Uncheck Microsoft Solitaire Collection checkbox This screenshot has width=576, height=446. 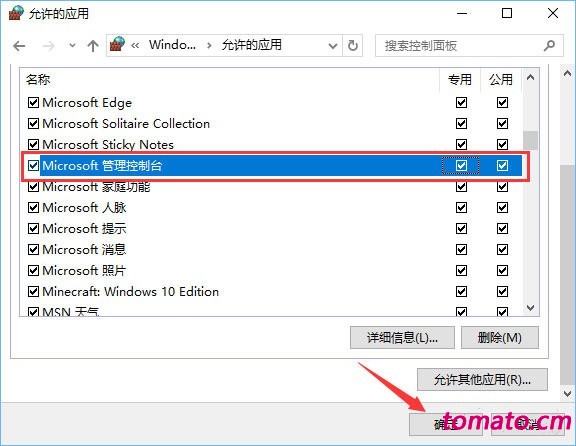33,123
